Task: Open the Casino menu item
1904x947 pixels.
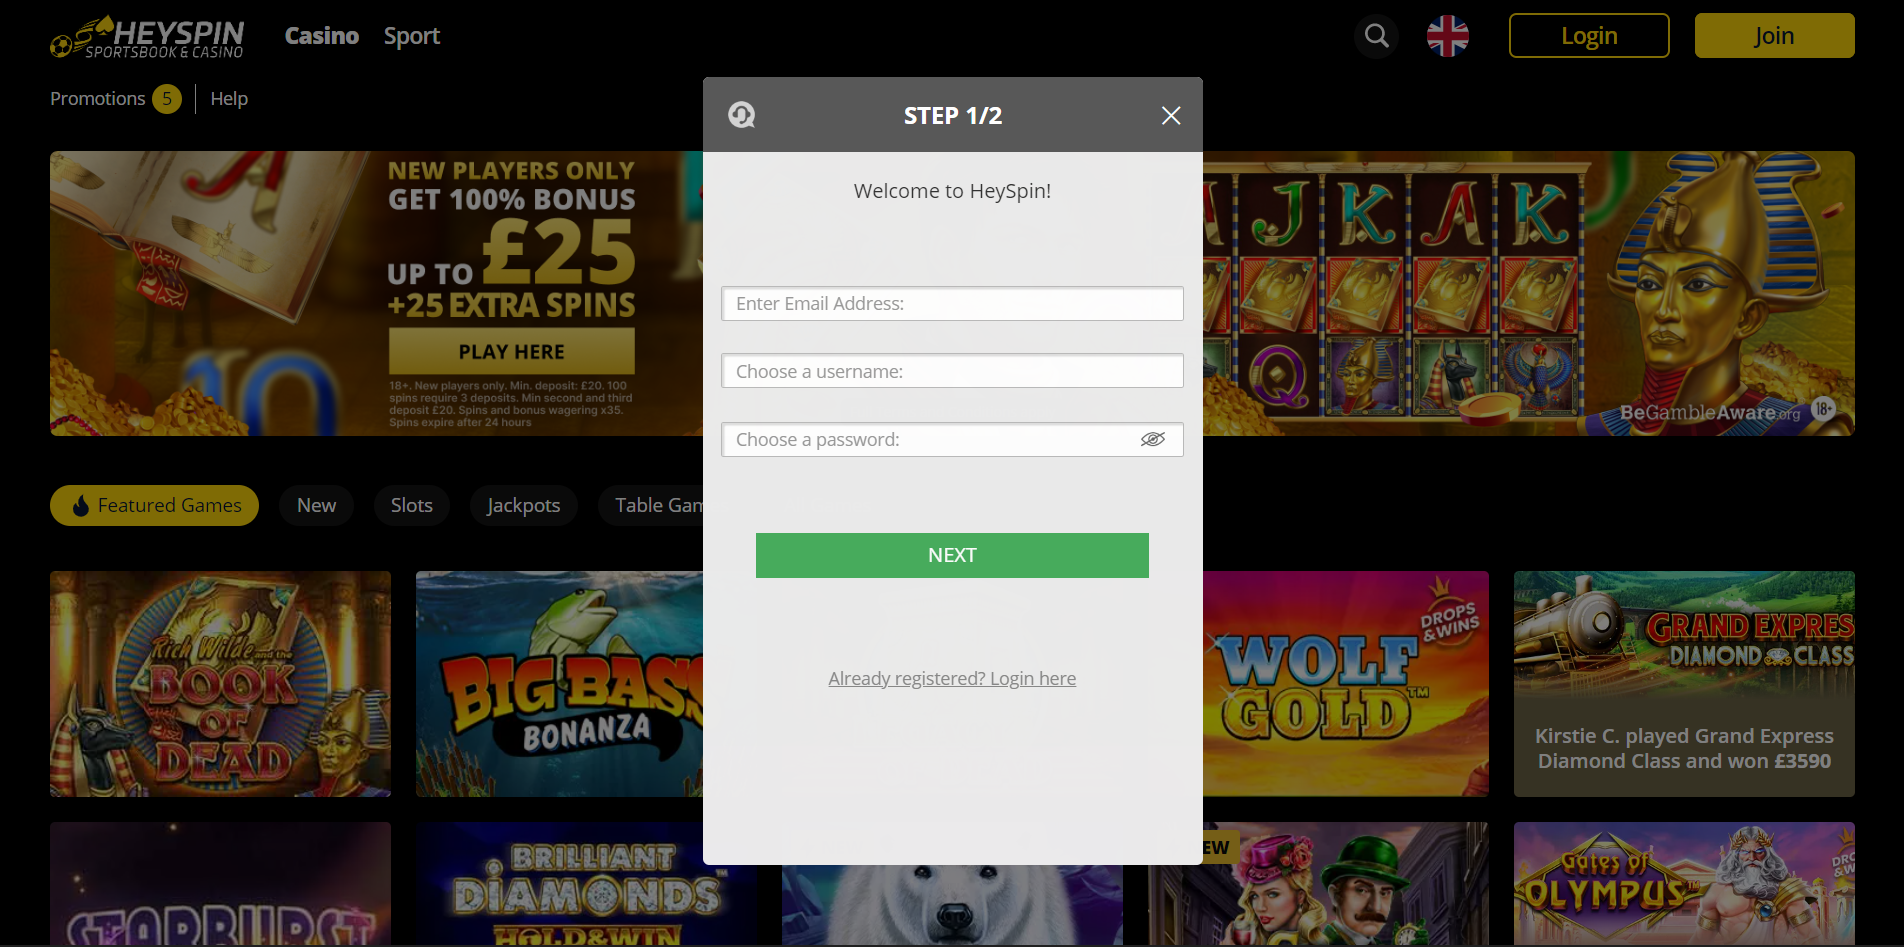Action: tap(321, 36)
